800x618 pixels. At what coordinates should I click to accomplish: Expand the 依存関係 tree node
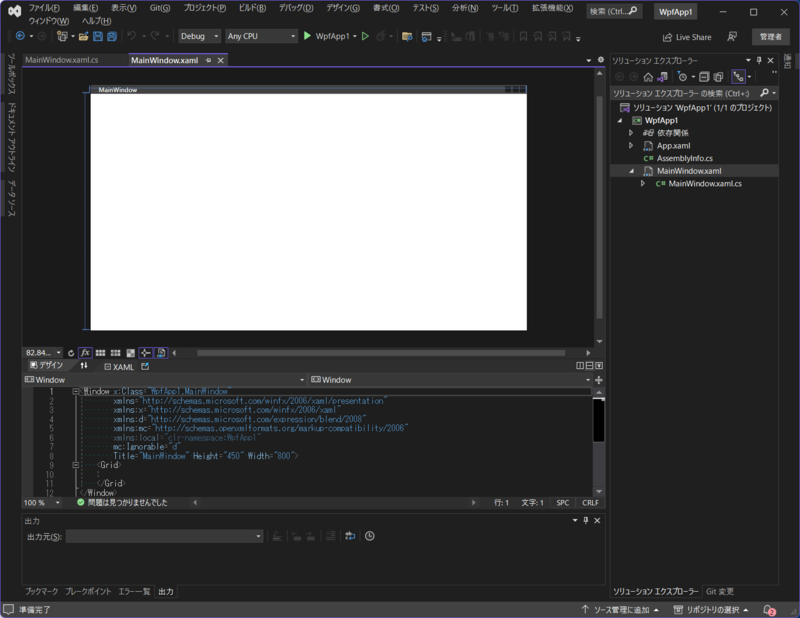(631, 133)
